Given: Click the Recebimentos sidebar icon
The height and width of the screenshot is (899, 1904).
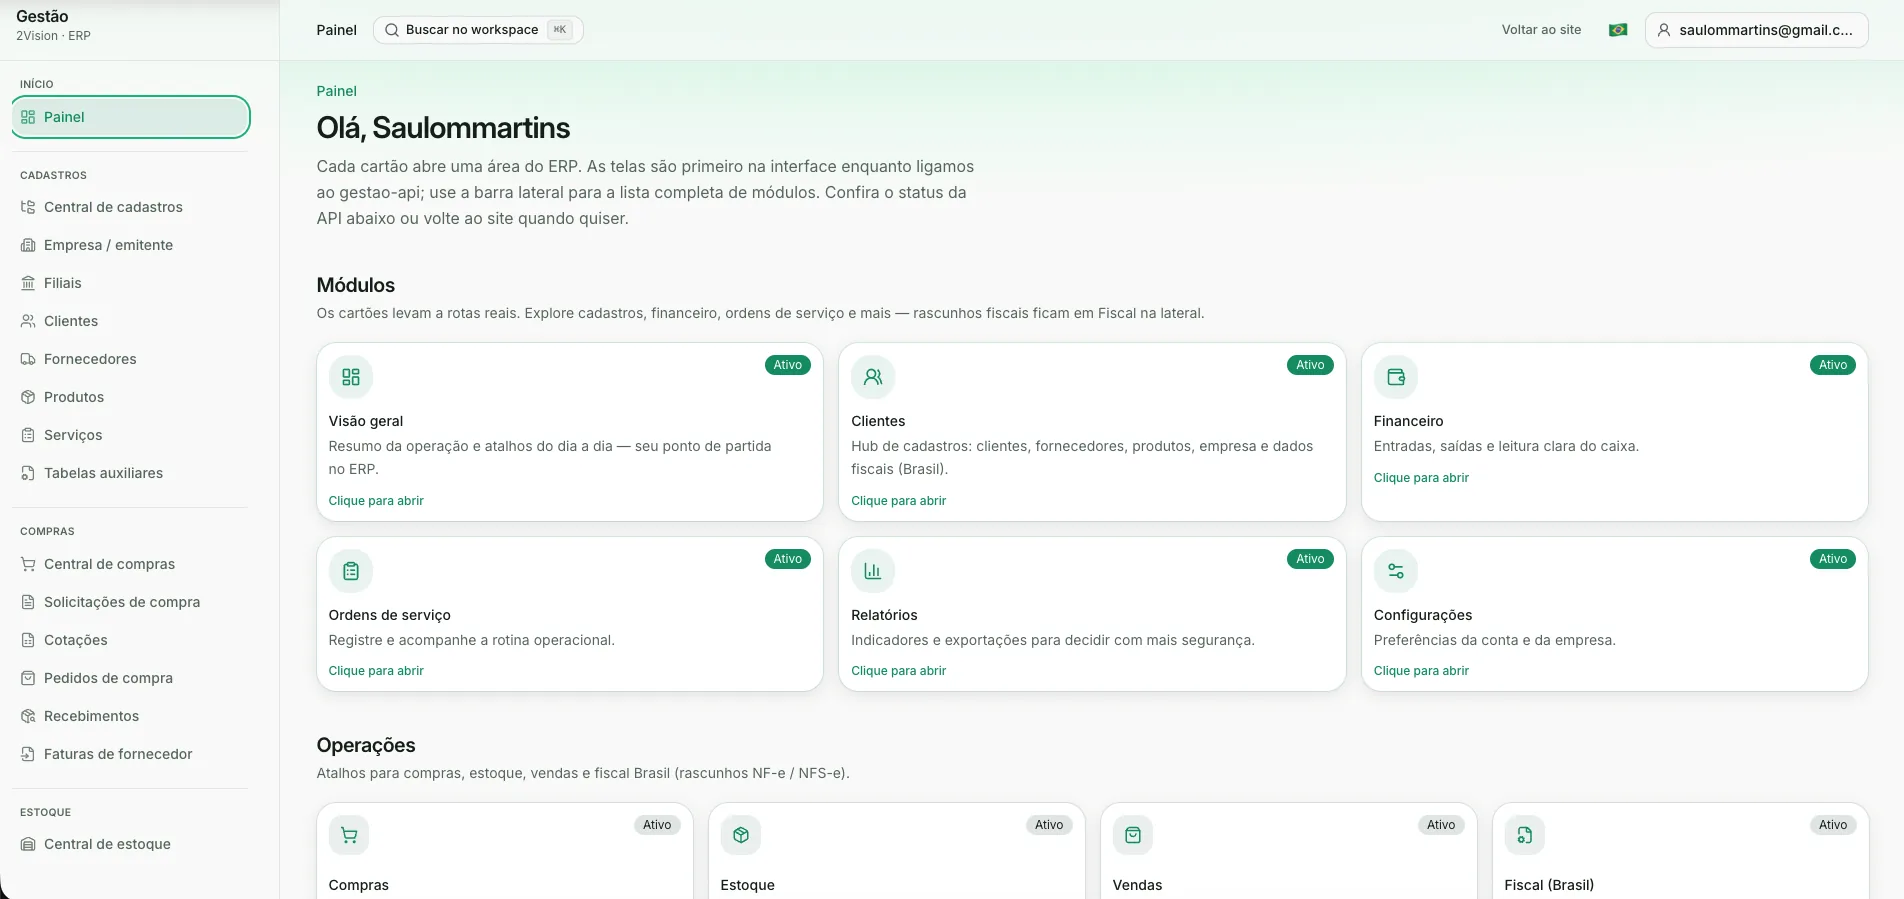Looking at the screenshot, I should tap(28, 716).
